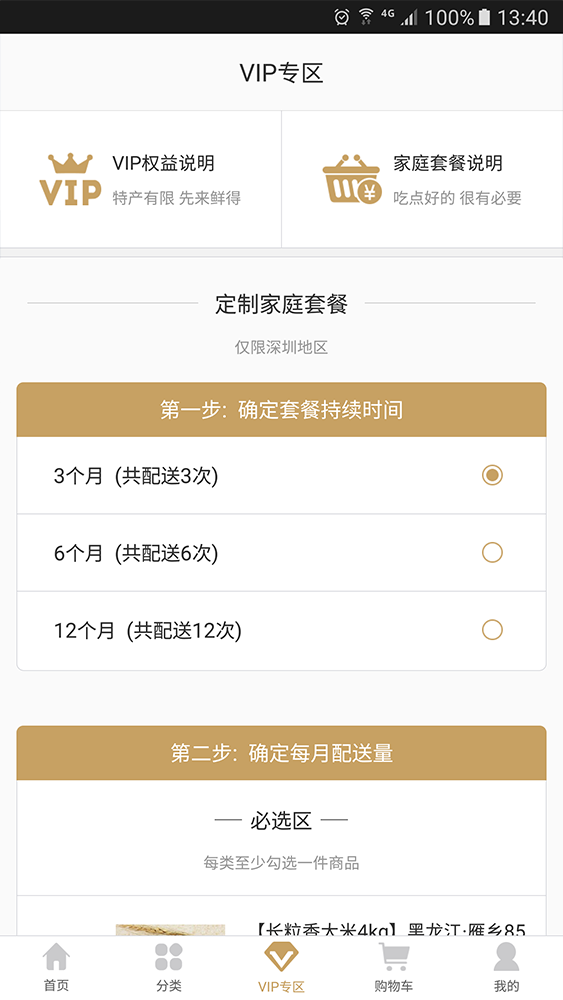
Task: Tap the 第一步 确定套餐持续时间 header
Action: point(281,409)
